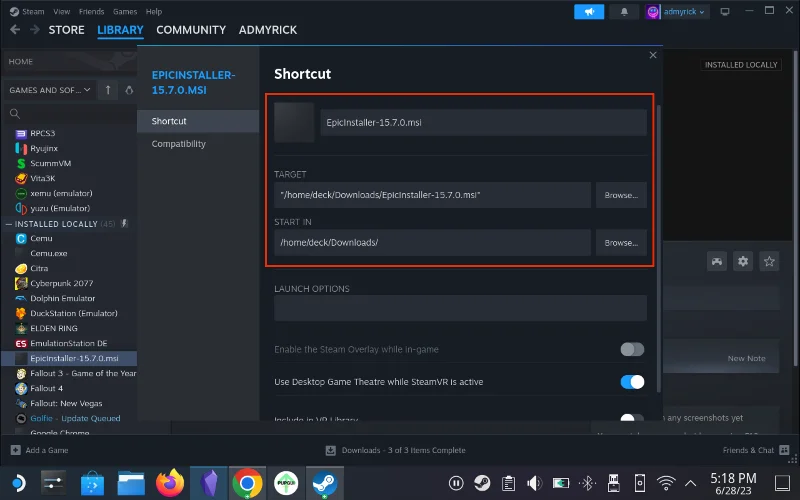Screen dimensions: 800x500
Task: Click the START IN path field
Action: [432, 242]
